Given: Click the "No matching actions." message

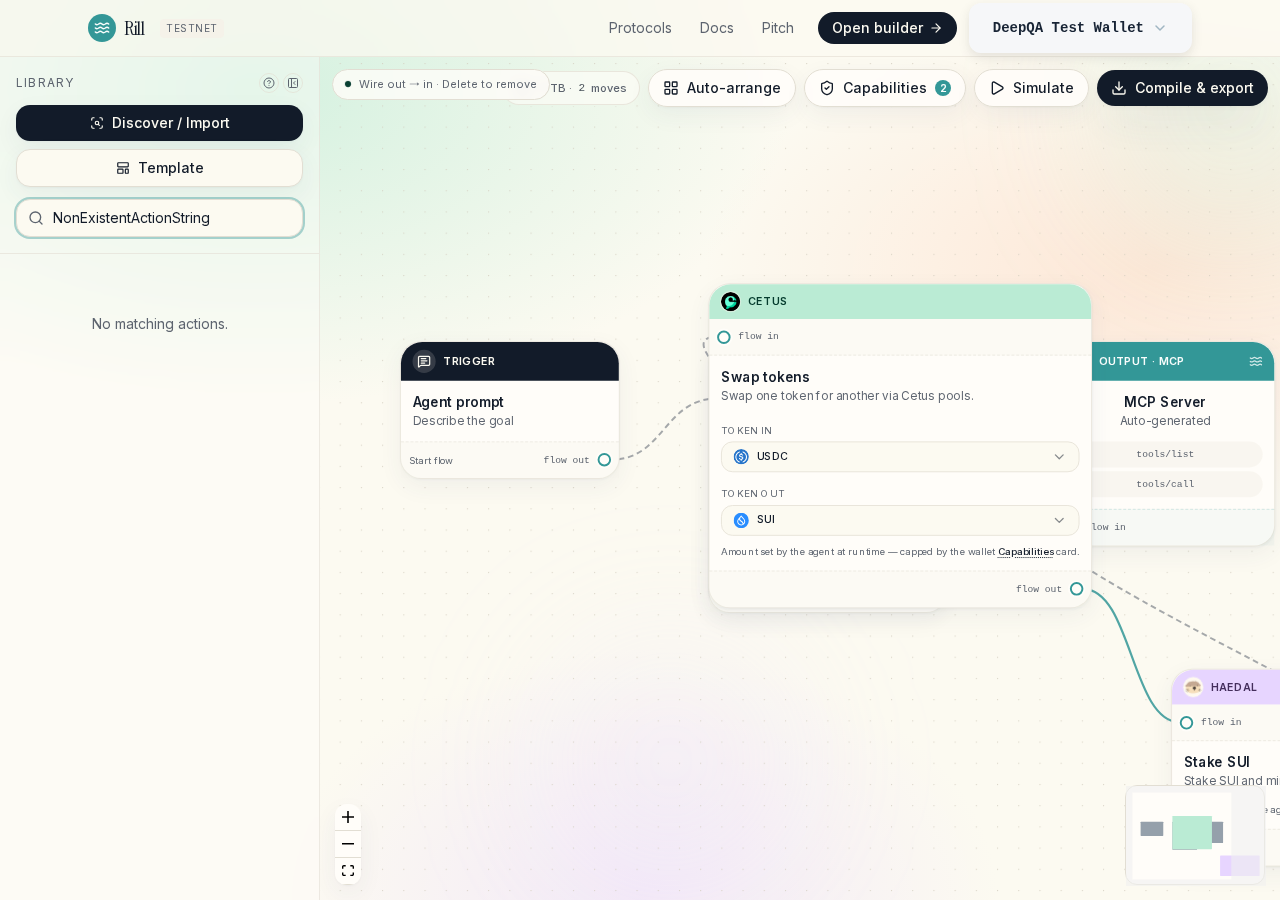Looking at the screenshot, I should pyautogui.click(x=160, y=324).
